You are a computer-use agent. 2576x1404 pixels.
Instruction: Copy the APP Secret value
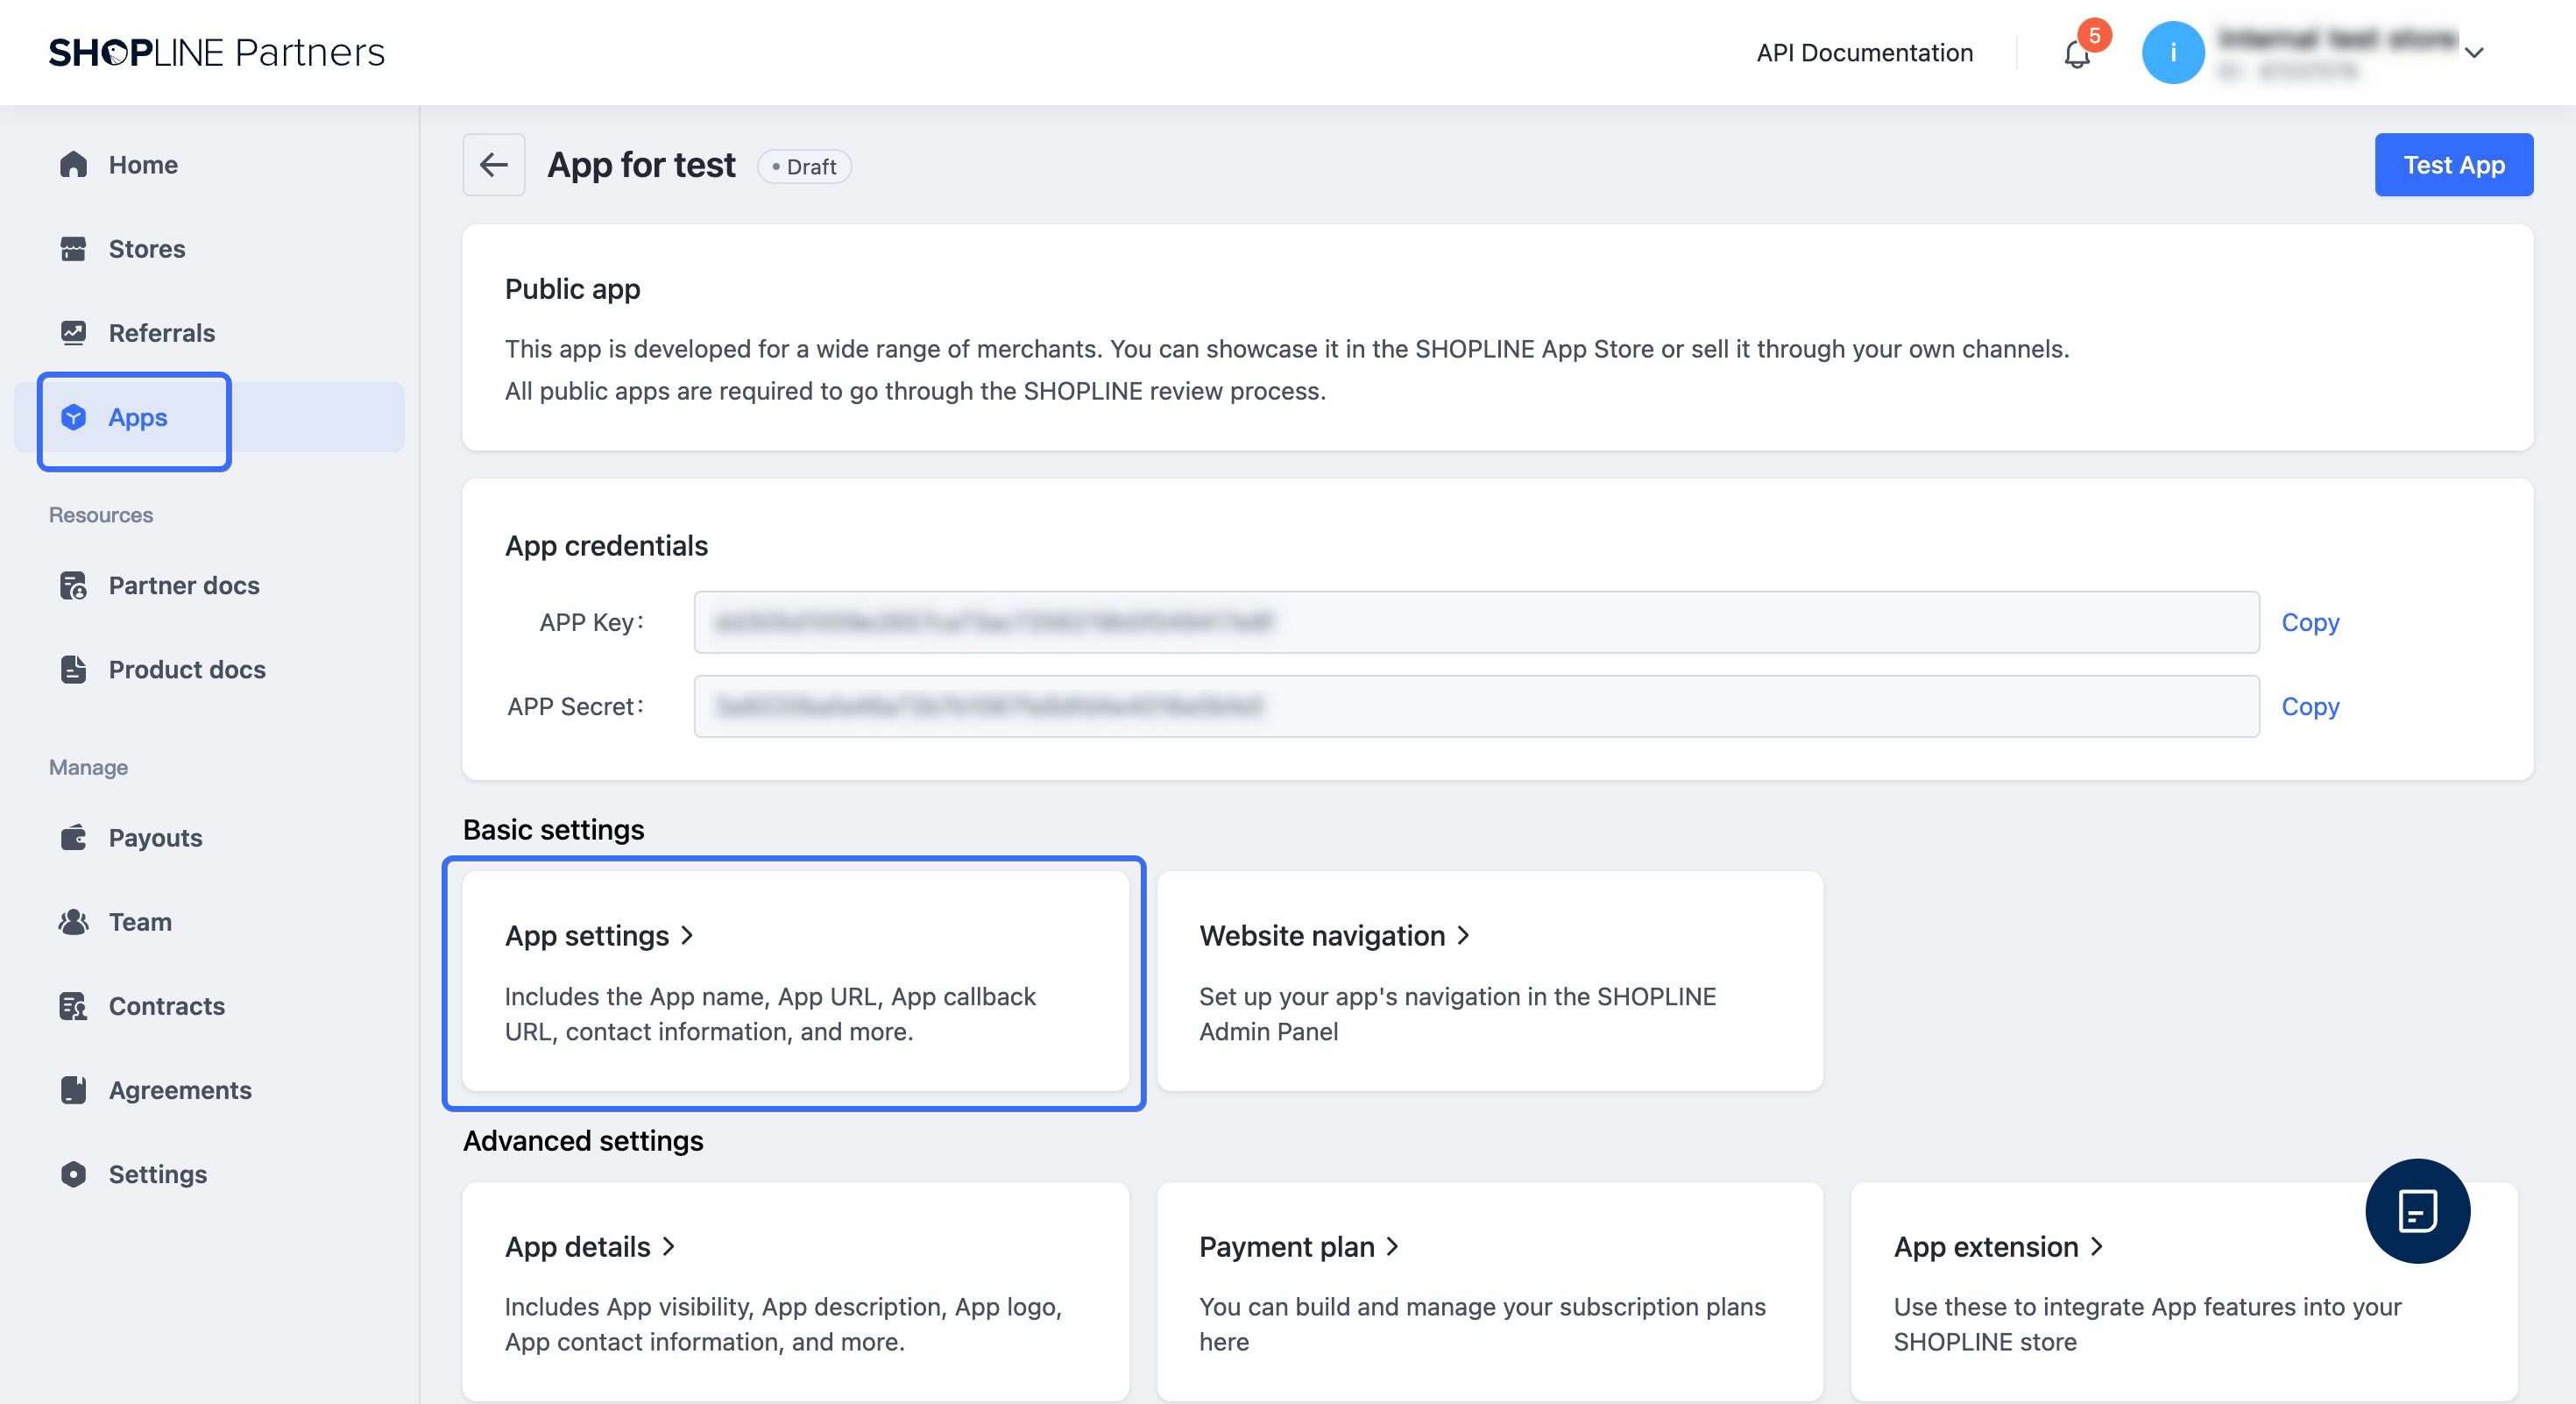[x=2310, y=706]
